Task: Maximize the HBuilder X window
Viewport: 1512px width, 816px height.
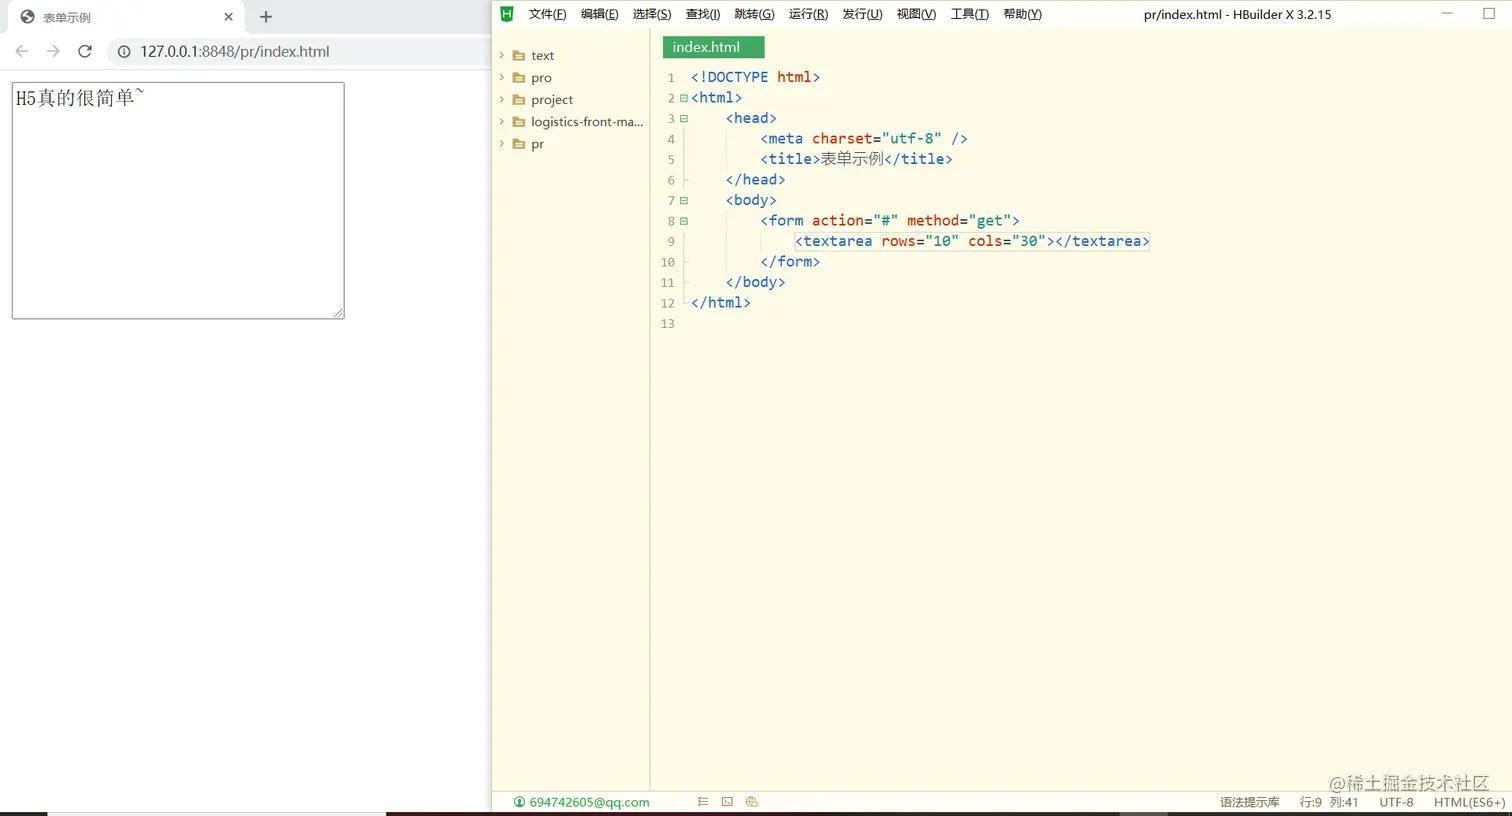Action: 1489,14
